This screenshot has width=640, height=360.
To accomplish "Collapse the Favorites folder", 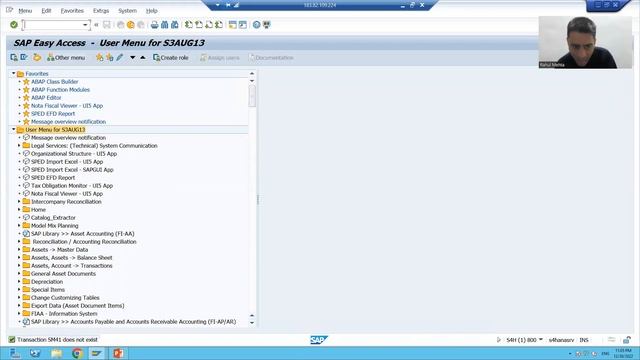I will point(13,73).
